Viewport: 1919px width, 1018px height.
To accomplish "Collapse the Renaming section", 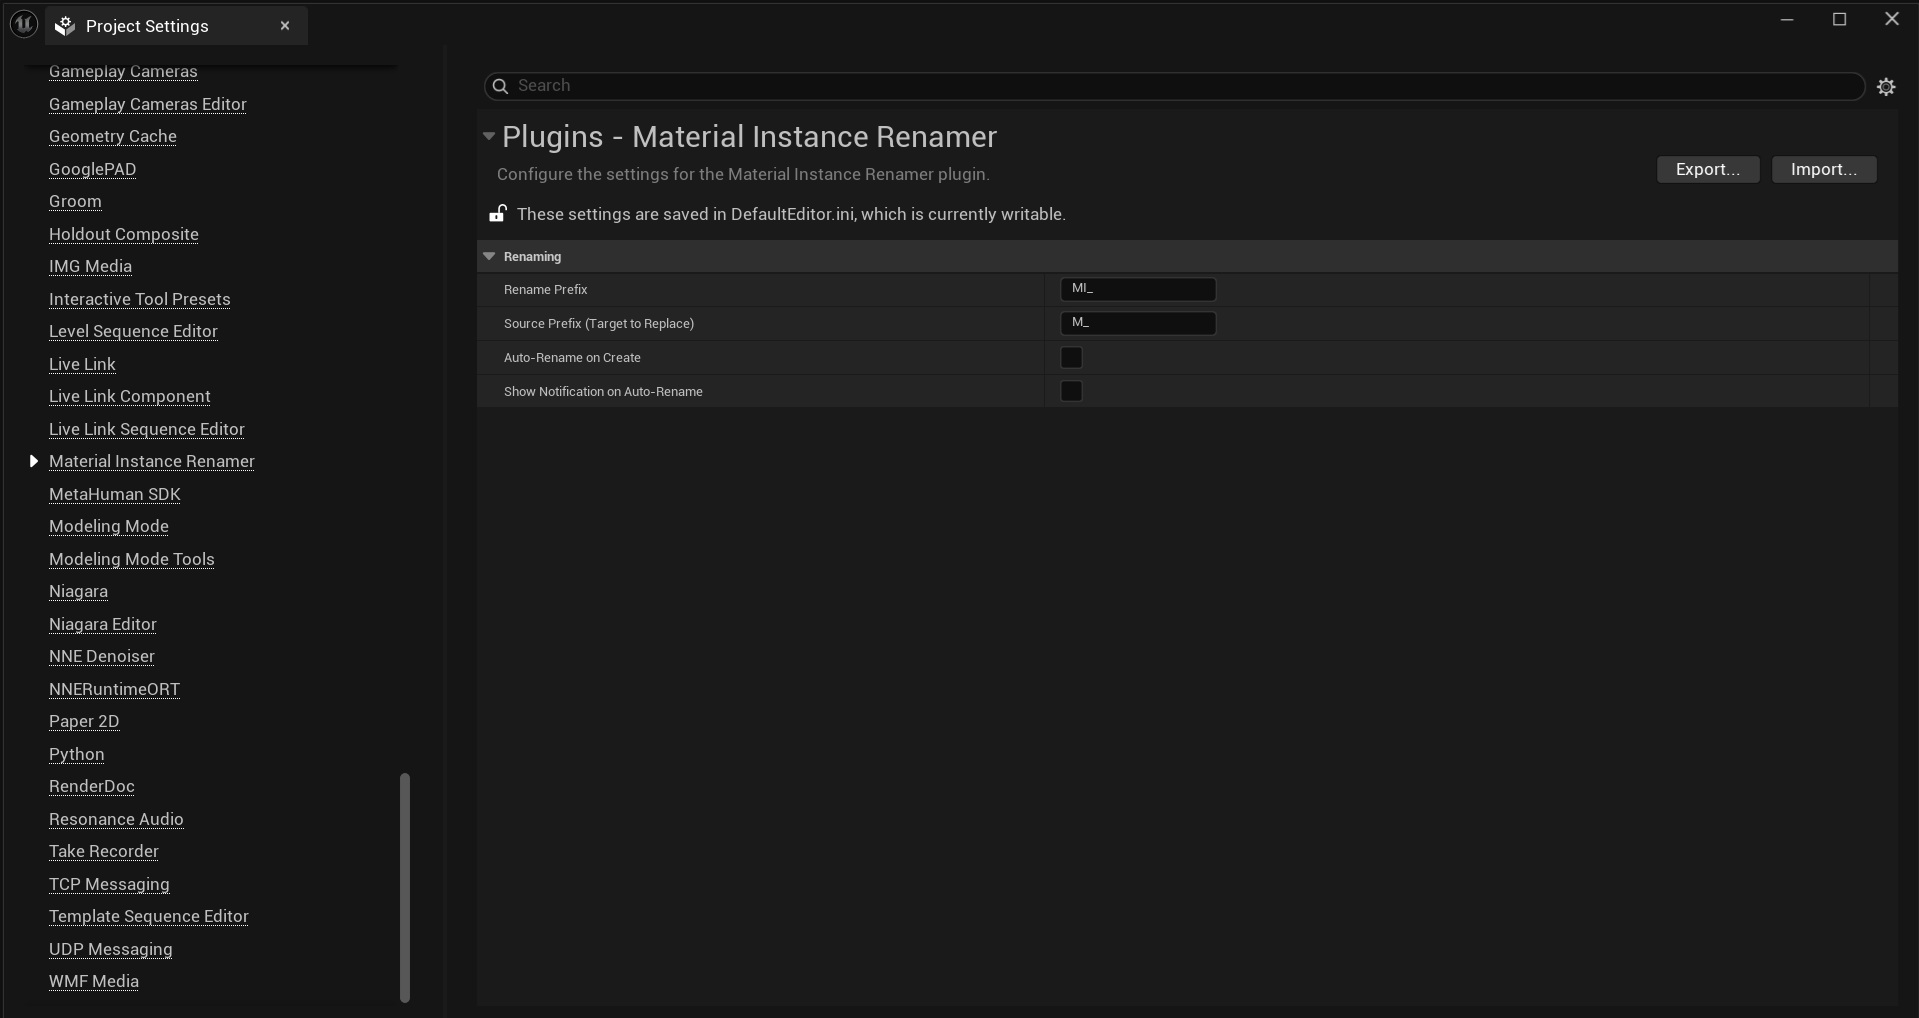I will pos(489,256).
